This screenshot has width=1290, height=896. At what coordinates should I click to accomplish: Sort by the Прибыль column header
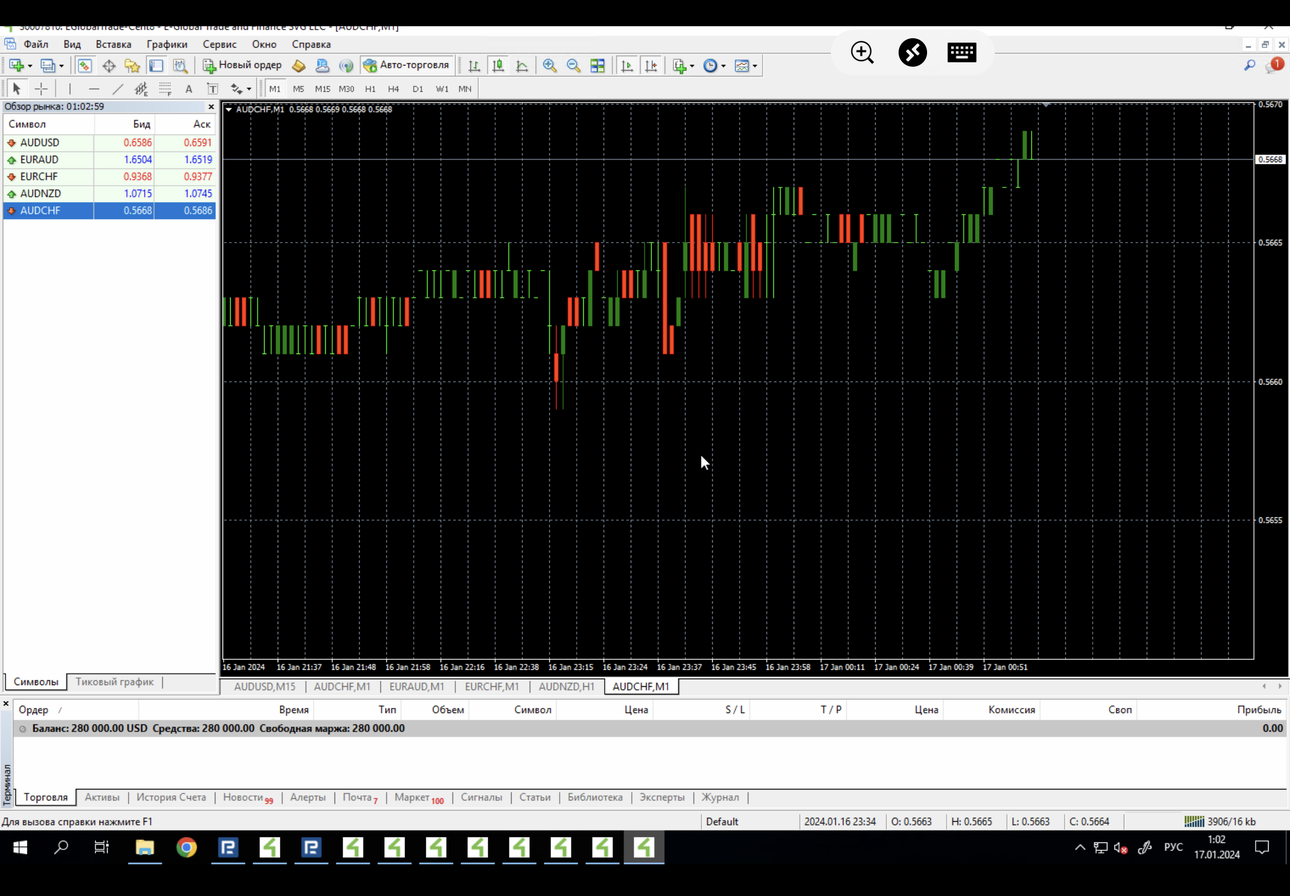point(1259,710)
